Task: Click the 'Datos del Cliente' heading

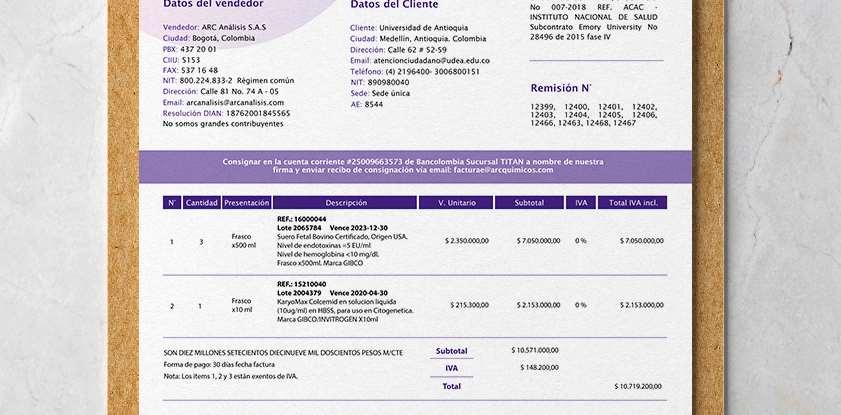Action: pyautogui.click(x=394, y=4)
